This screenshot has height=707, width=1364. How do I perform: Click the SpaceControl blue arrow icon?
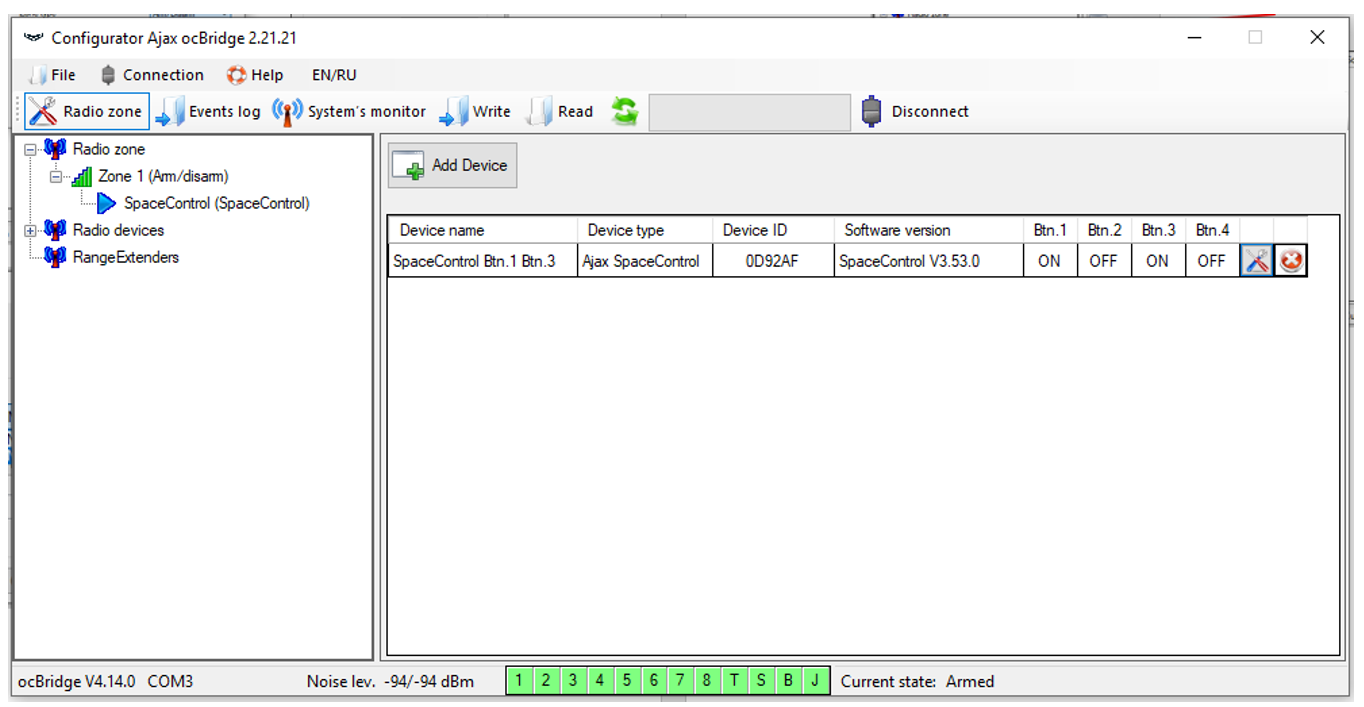point(107,204)
